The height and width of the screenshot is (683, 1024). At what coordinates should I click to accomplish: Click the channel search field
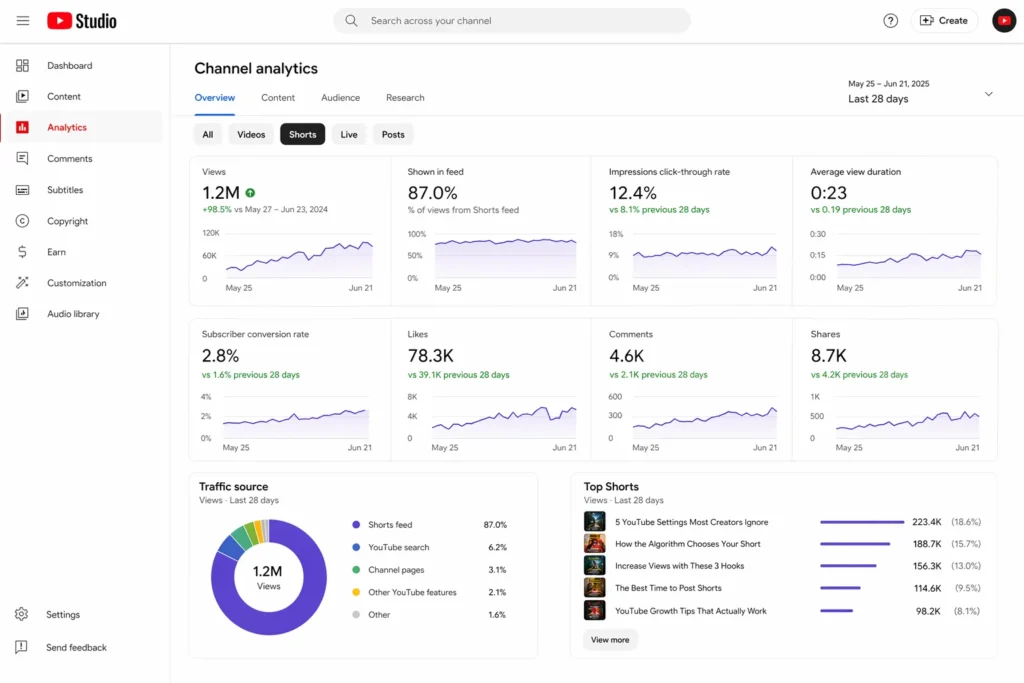point(511,20)
